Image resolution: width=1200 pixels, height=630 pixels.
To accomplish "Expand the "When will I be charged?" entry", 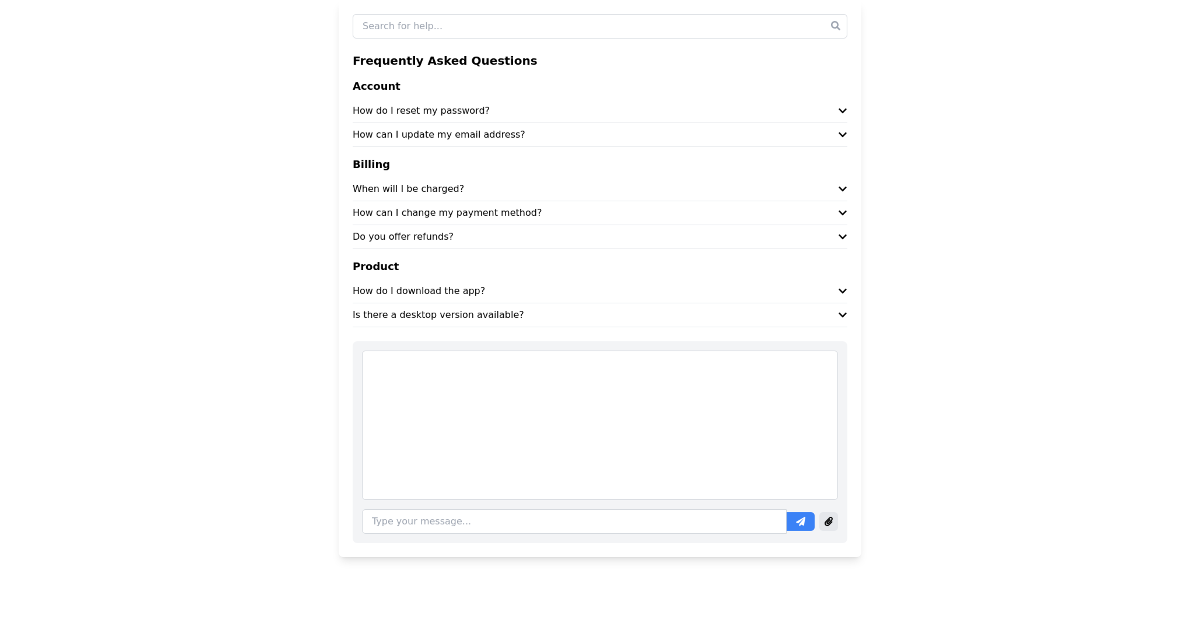I will (842, 188).
